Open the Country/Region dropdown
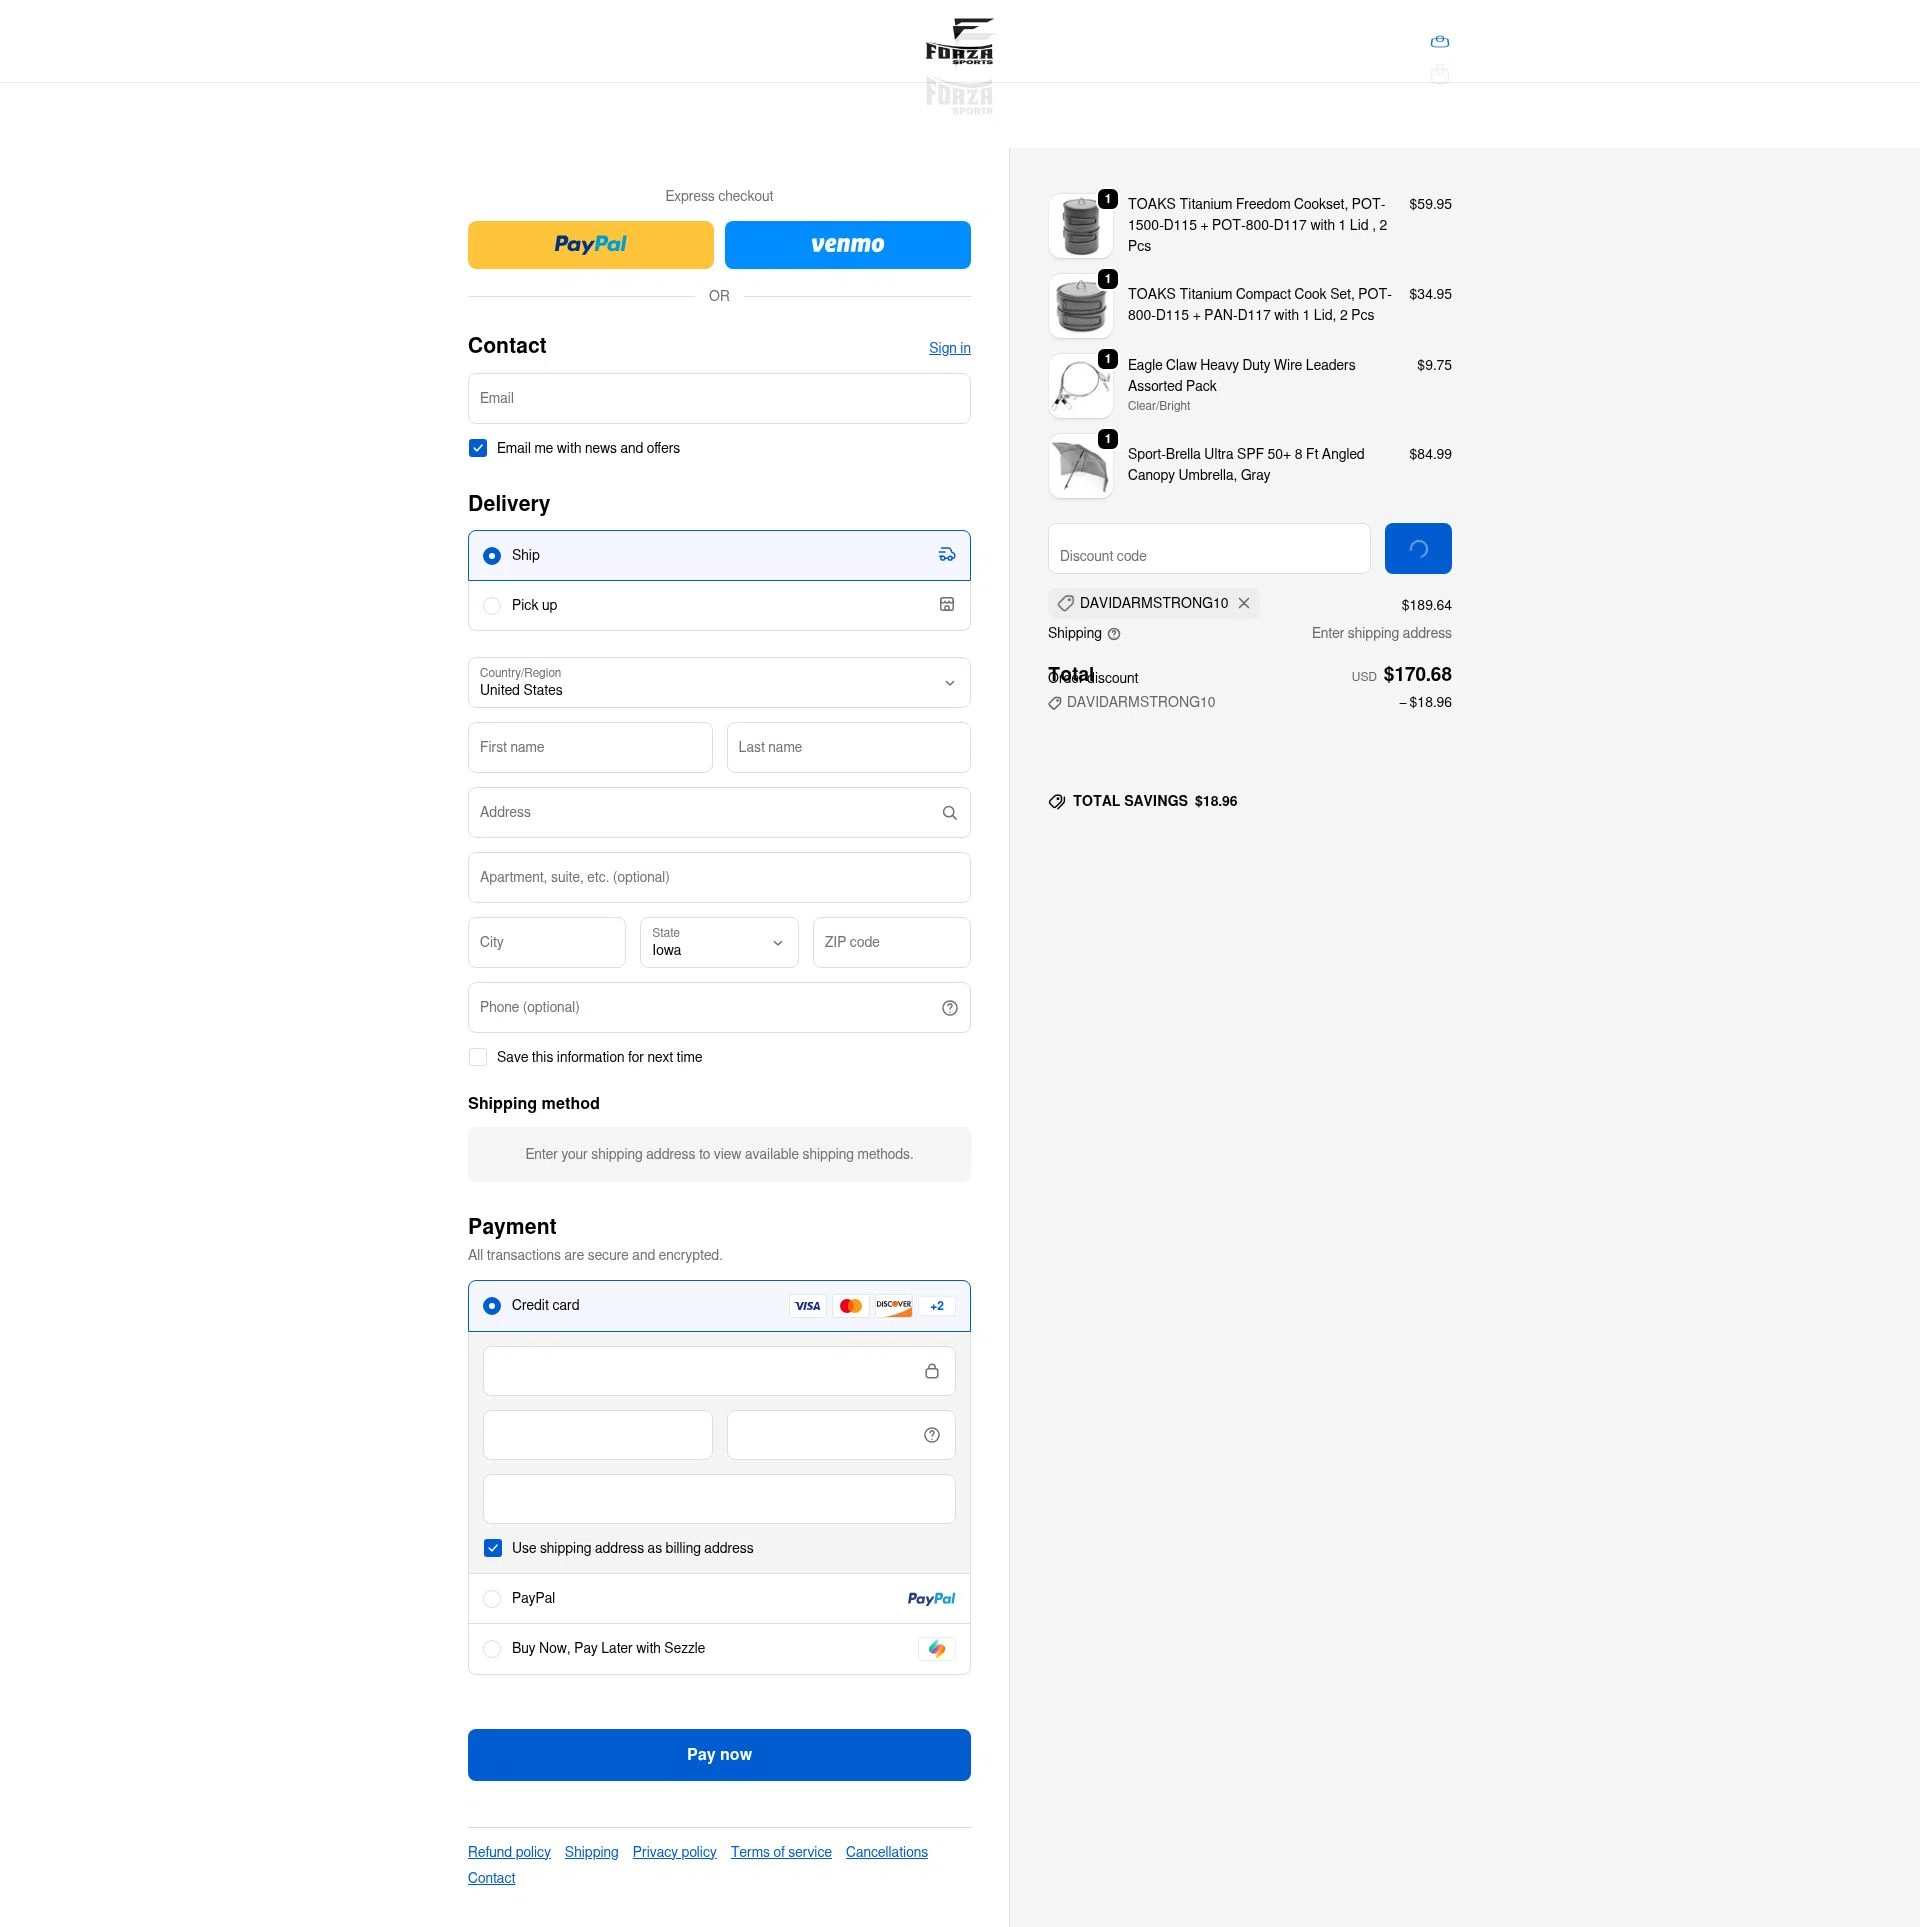The width and height of the screenshot is (1920, 1927). point(719,683)
